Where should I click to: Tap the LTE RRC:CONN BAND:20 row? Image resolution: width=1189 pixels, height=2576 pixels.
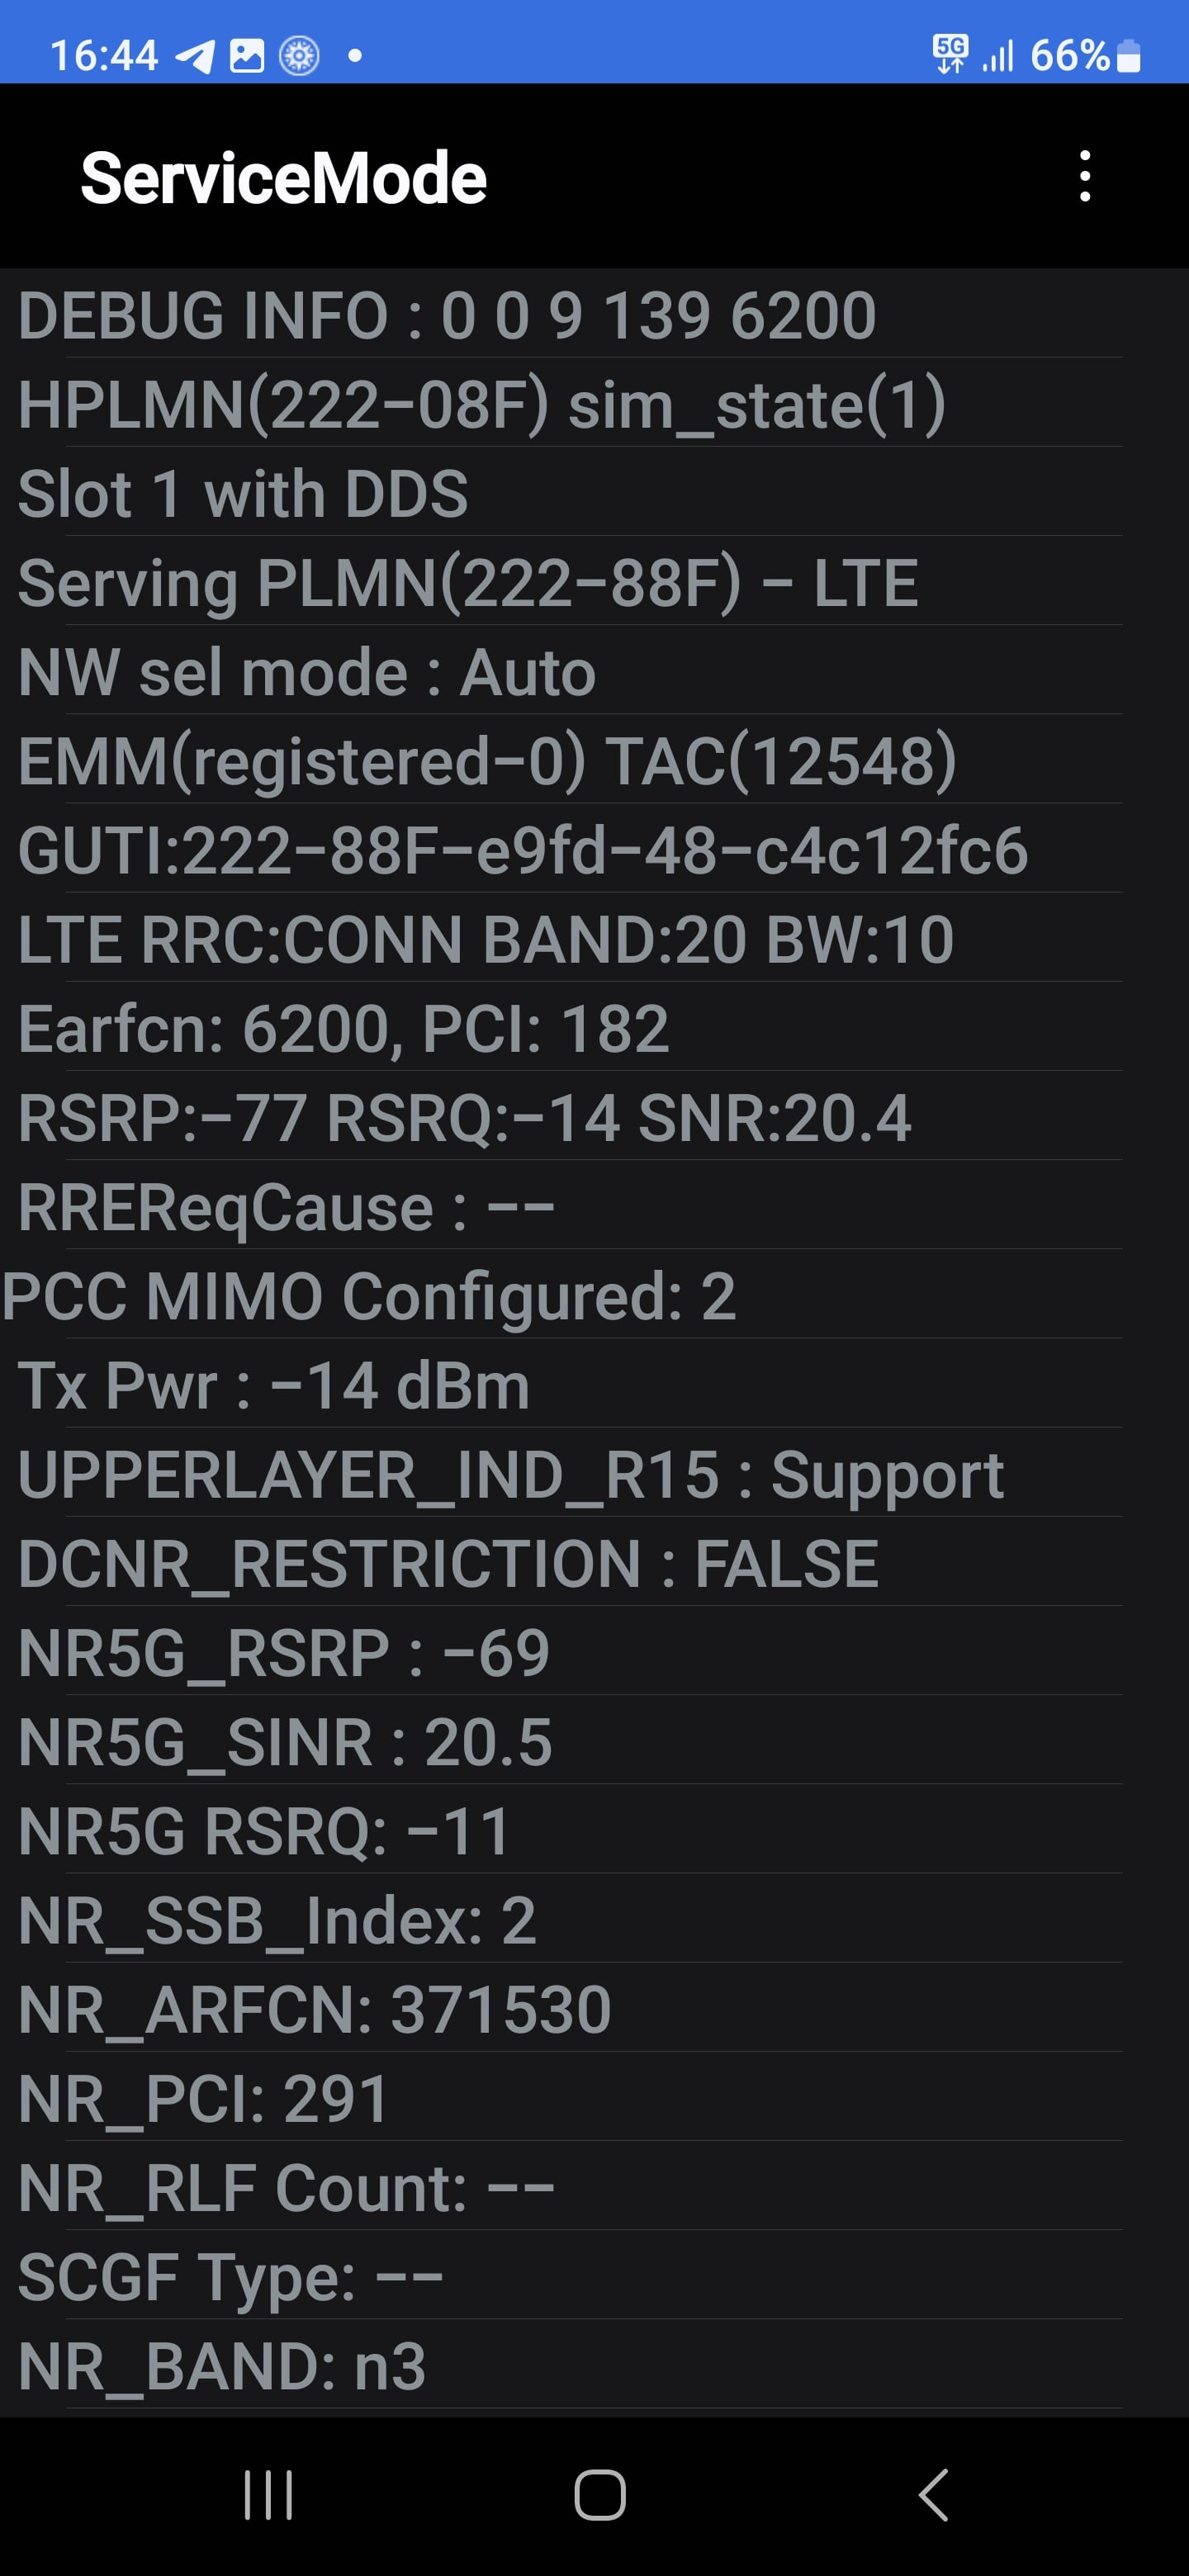594,939
